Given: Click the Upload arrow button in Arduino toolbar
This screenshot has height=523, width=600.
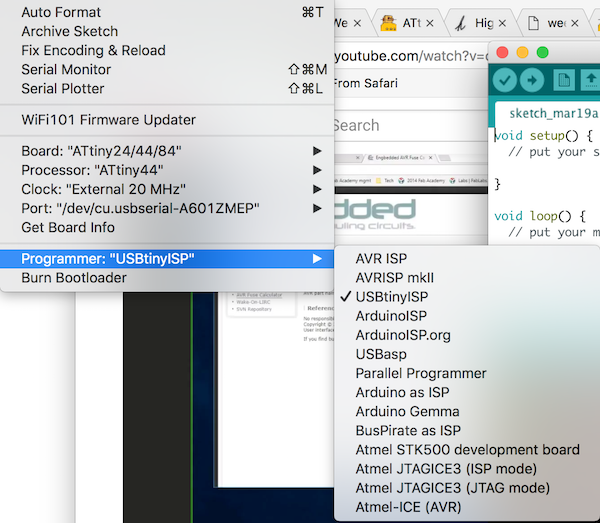Looking at the screenshot, I should [532, 80].
